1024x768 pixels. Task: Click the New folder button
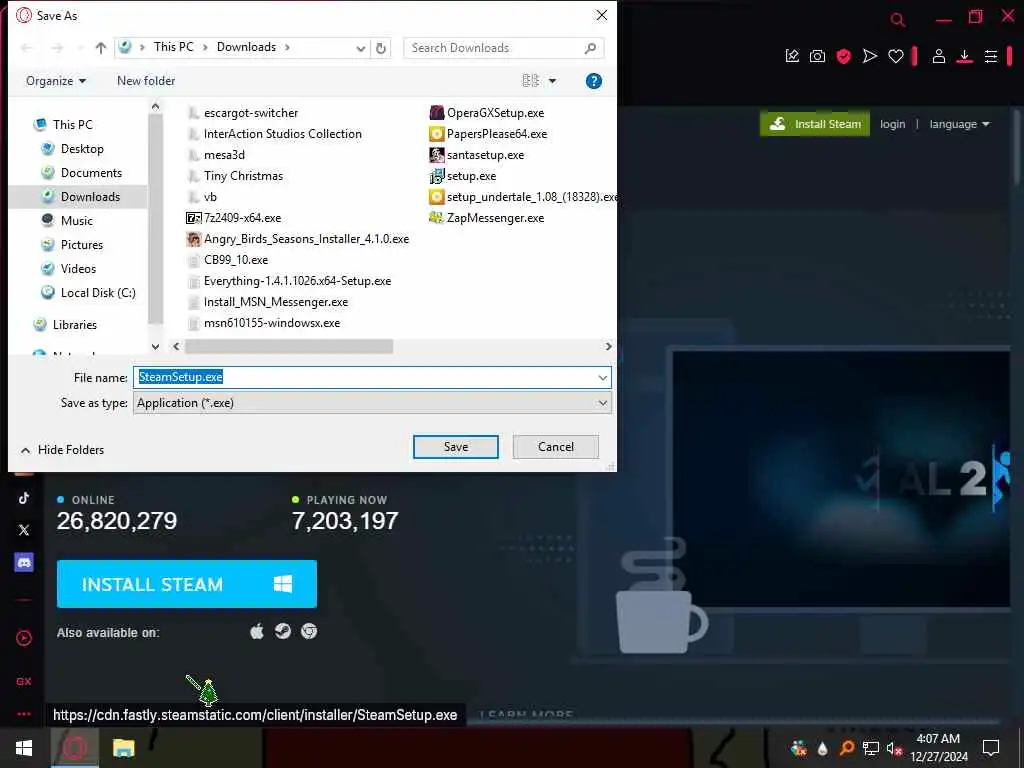point(146,81)
